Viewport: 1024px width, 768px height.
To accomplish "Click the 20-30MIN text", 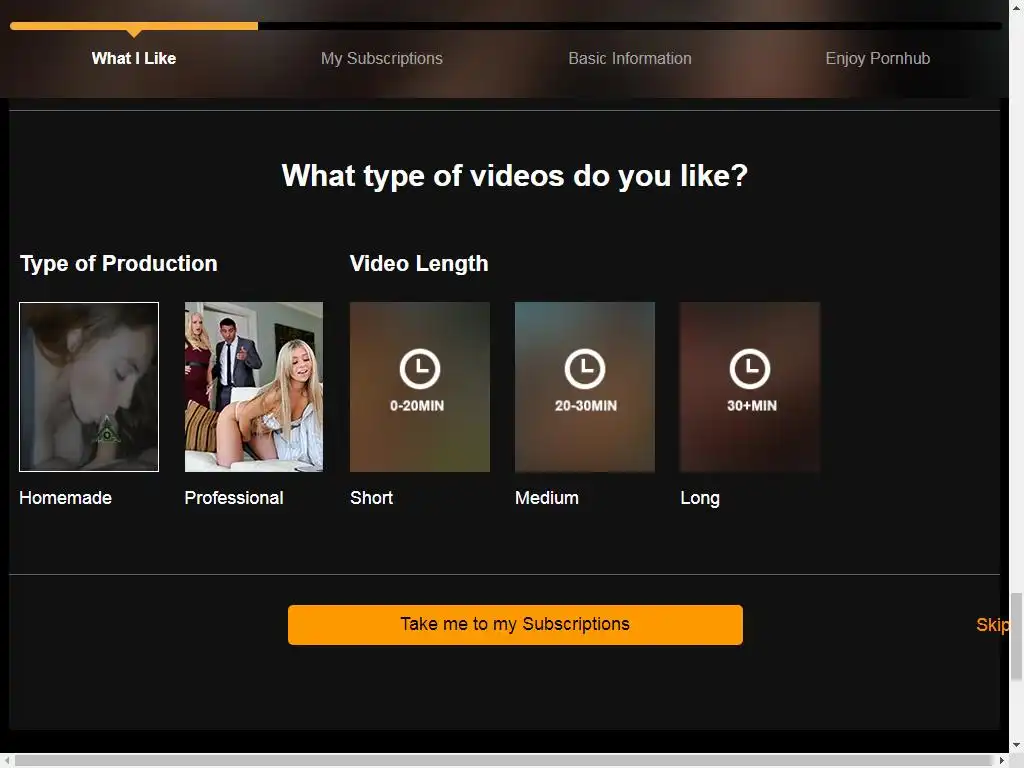I will tap(586, 406).
